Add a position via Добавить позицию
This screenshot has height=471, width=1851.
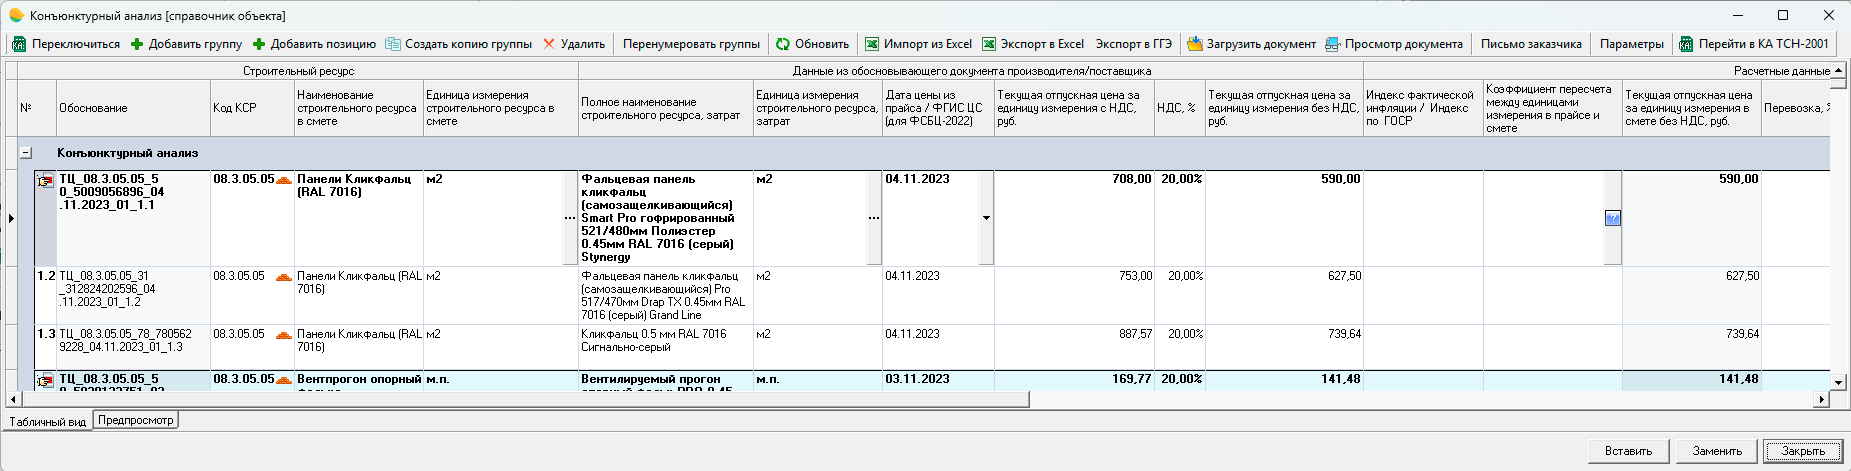[314, 44]
